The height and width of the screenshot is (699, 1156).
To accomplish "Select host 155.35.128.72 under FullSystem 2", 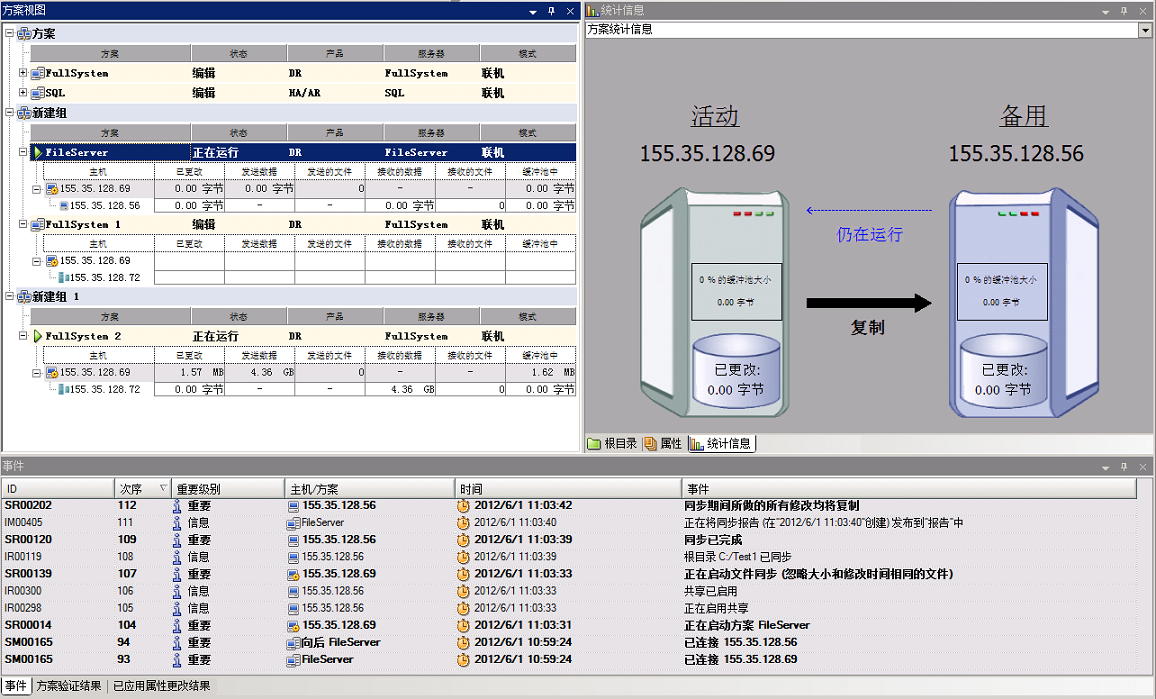I will point(104,389).
